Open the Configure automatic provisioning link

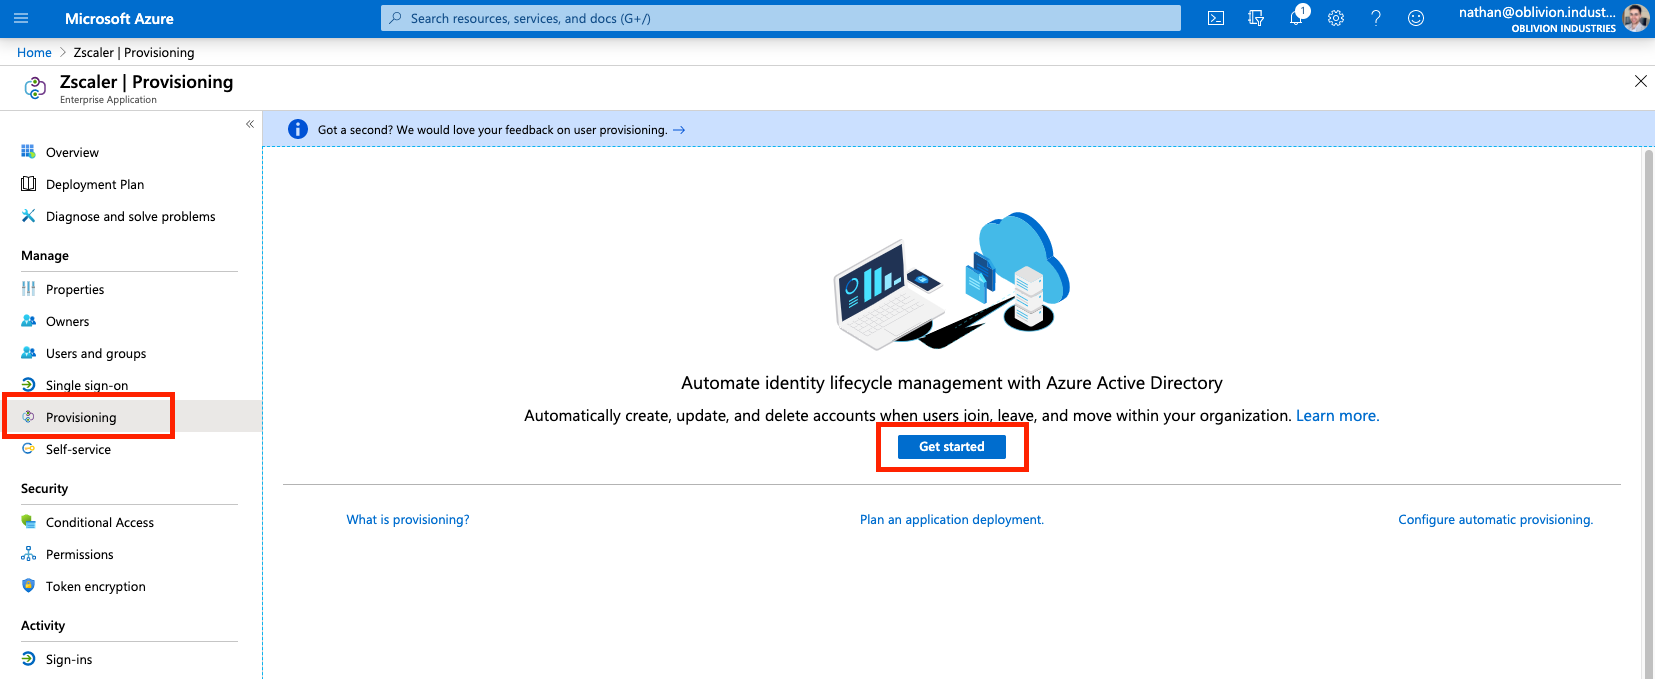click(x=1495, y=520)
